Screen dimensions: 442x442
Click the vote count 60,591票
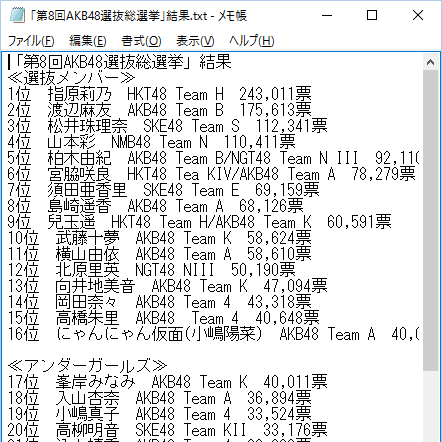pos(359,222)
